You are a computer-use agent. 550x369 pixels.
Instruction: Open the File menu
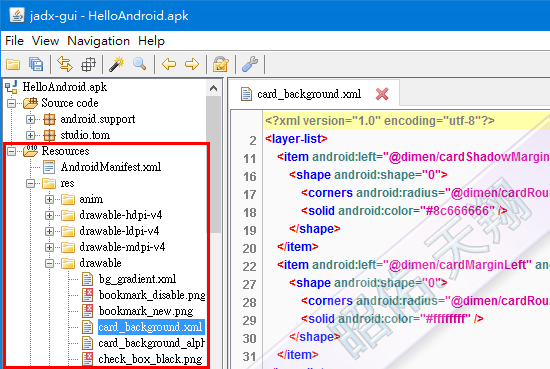point(14,41)
